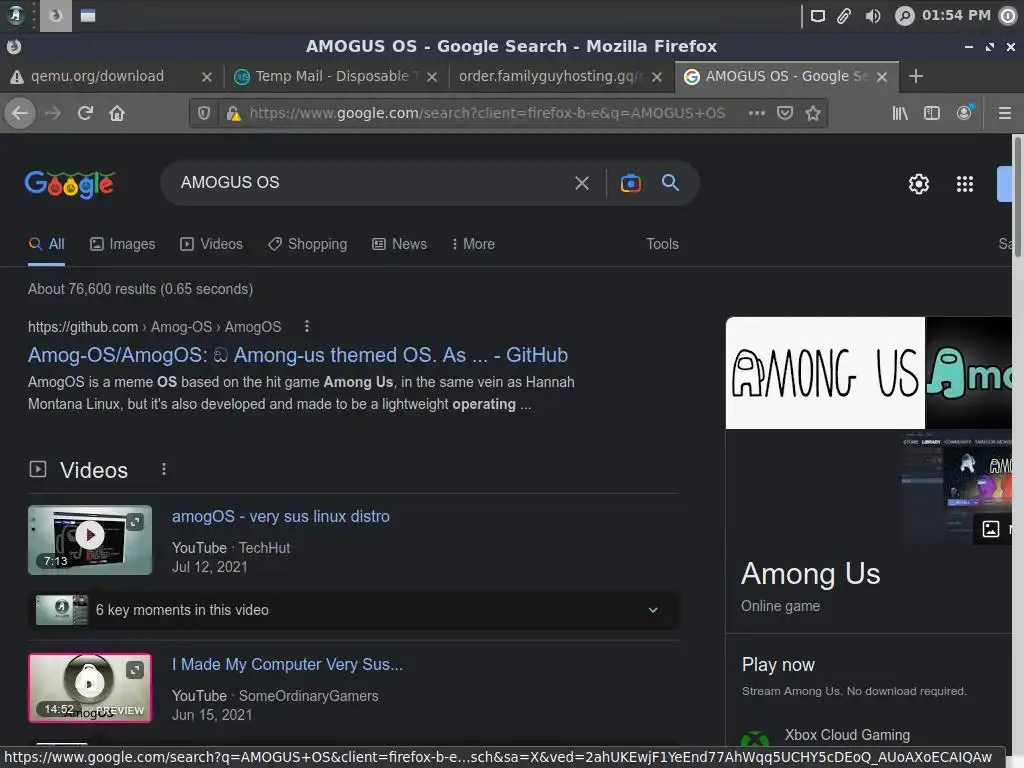The width and height of the screenshot is (1024, 768).
Task: Switch to the Temp Mail tab
Action: (332, 76)
